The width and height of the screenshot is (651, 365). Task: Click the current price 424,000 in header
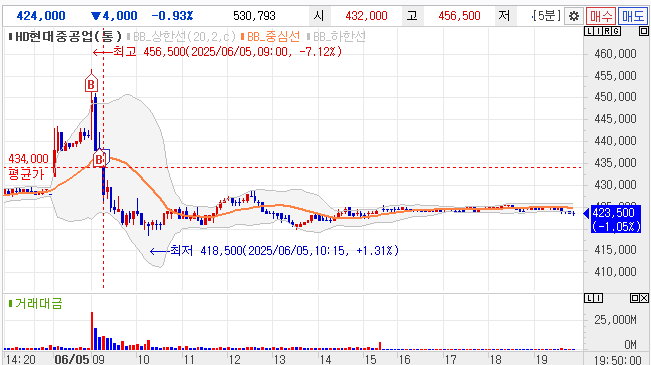[x=41, y=16]
